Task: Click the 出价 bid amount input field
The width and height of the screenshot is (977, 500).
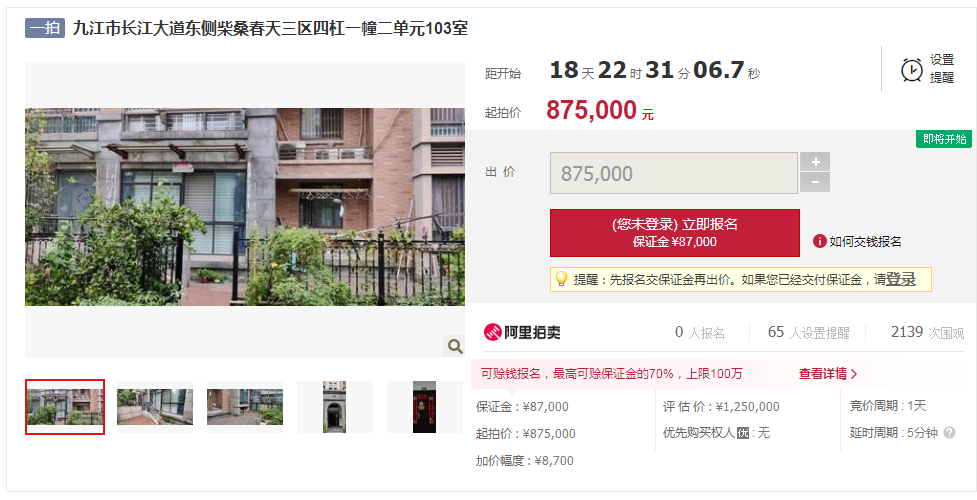Action: pos(674,173)
